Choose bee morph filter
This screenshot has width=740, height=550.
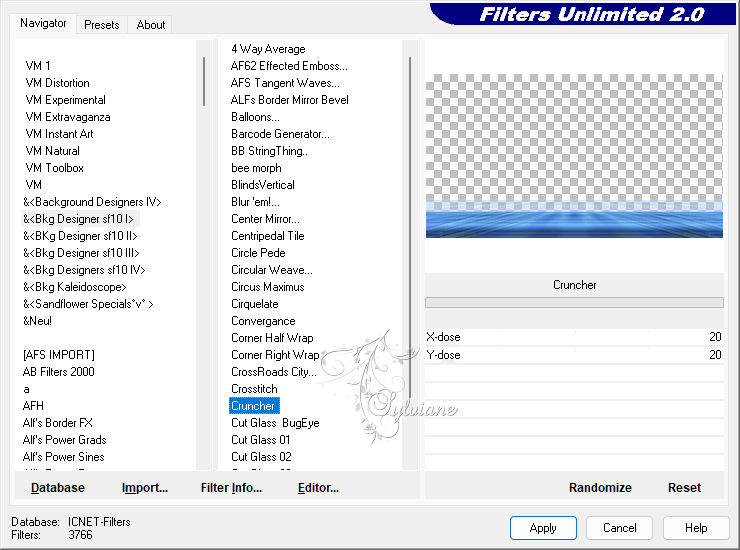(x=256, y=168)
